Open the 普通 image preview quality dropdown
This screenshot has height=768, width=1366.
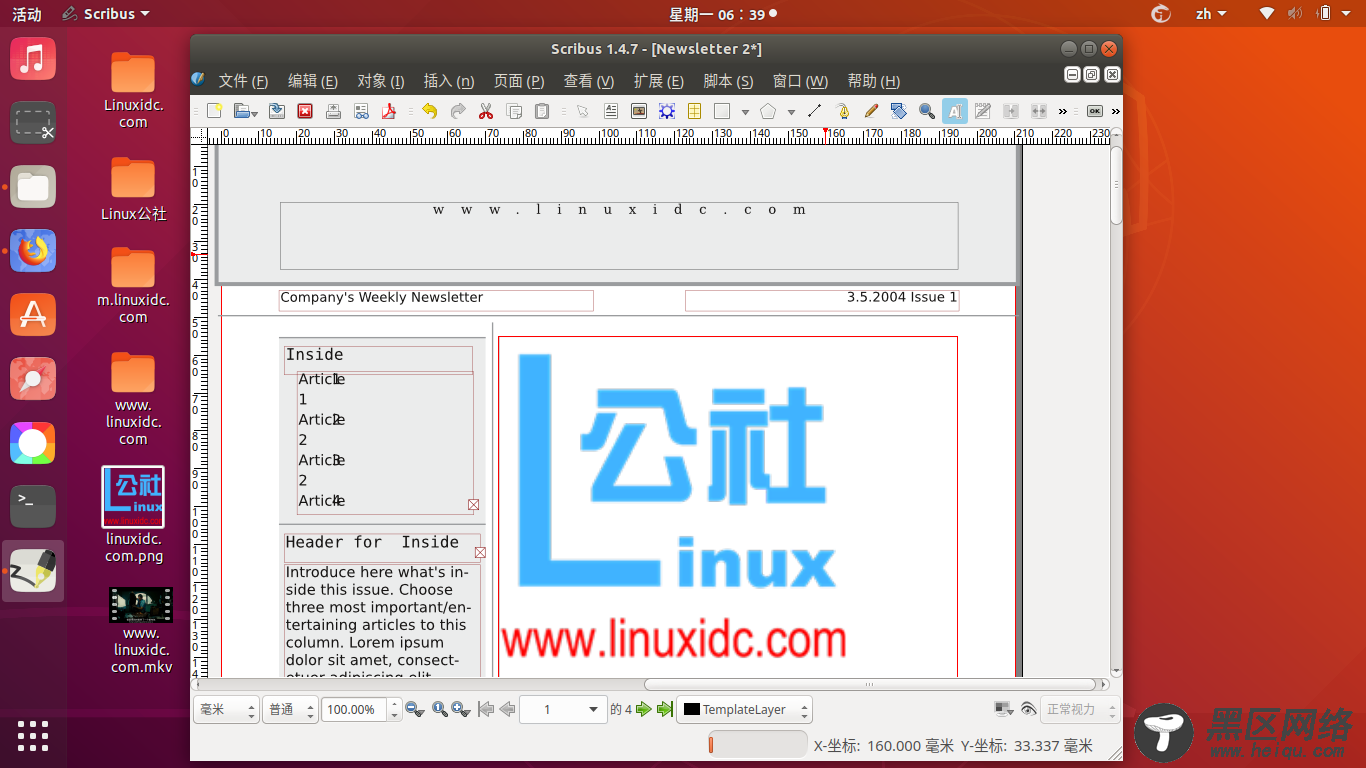(x=291, y=710)
